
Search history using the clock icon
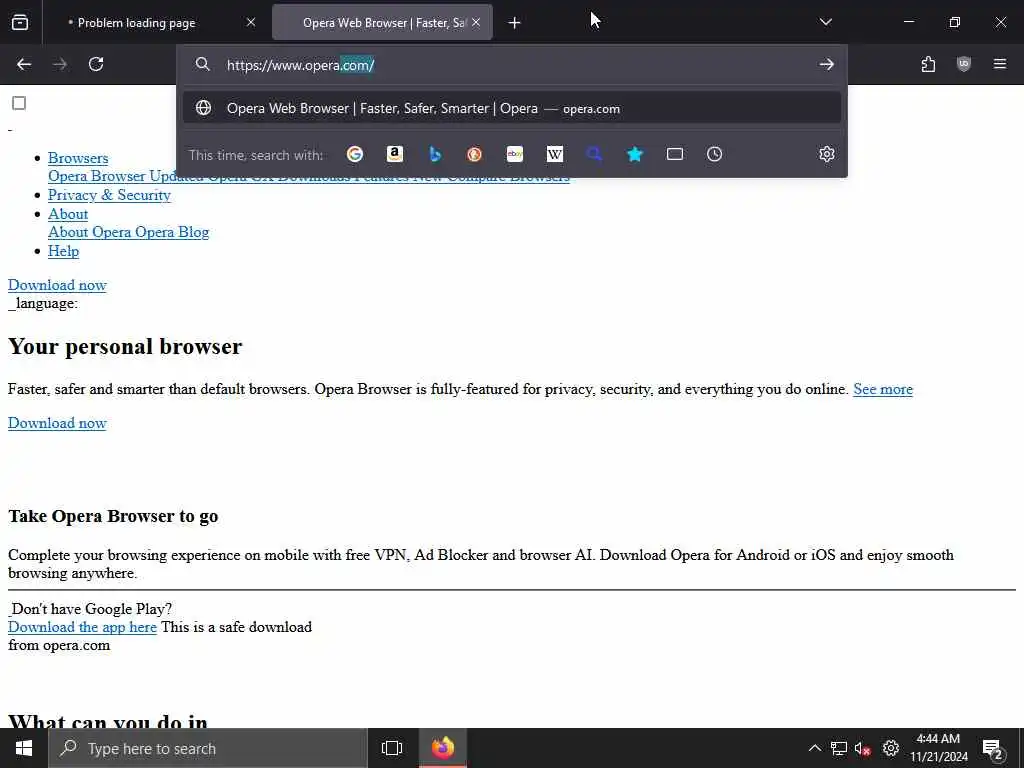point(714,154)
